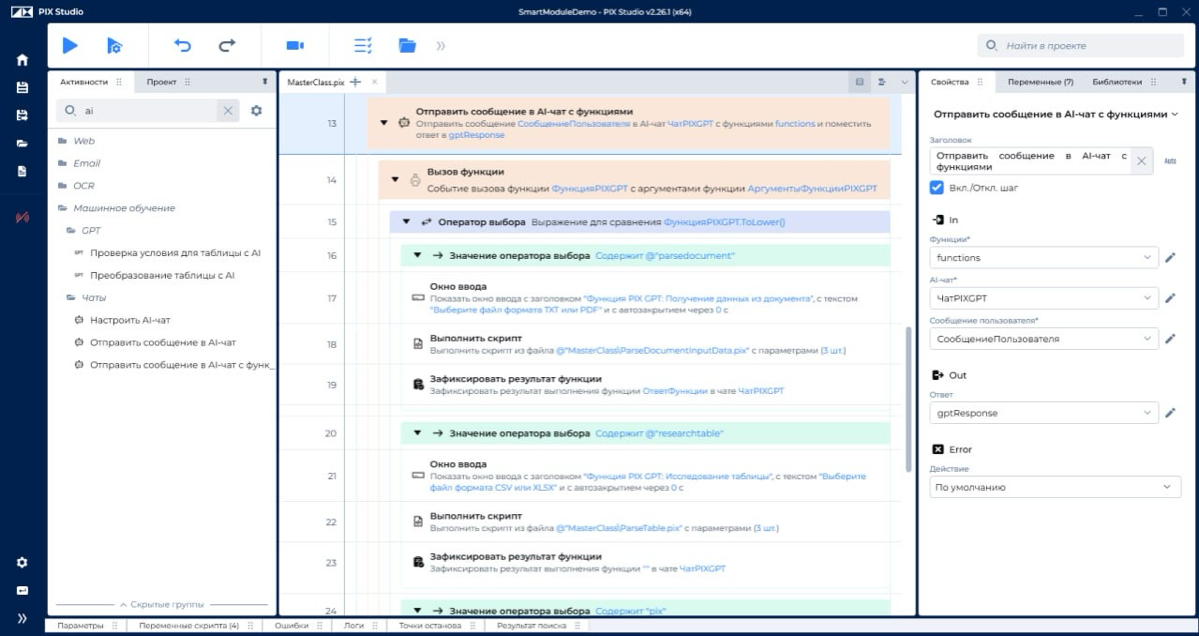
Task: Edit Сообщение пользователя with pencil icon
Action: pos(1170,339)
